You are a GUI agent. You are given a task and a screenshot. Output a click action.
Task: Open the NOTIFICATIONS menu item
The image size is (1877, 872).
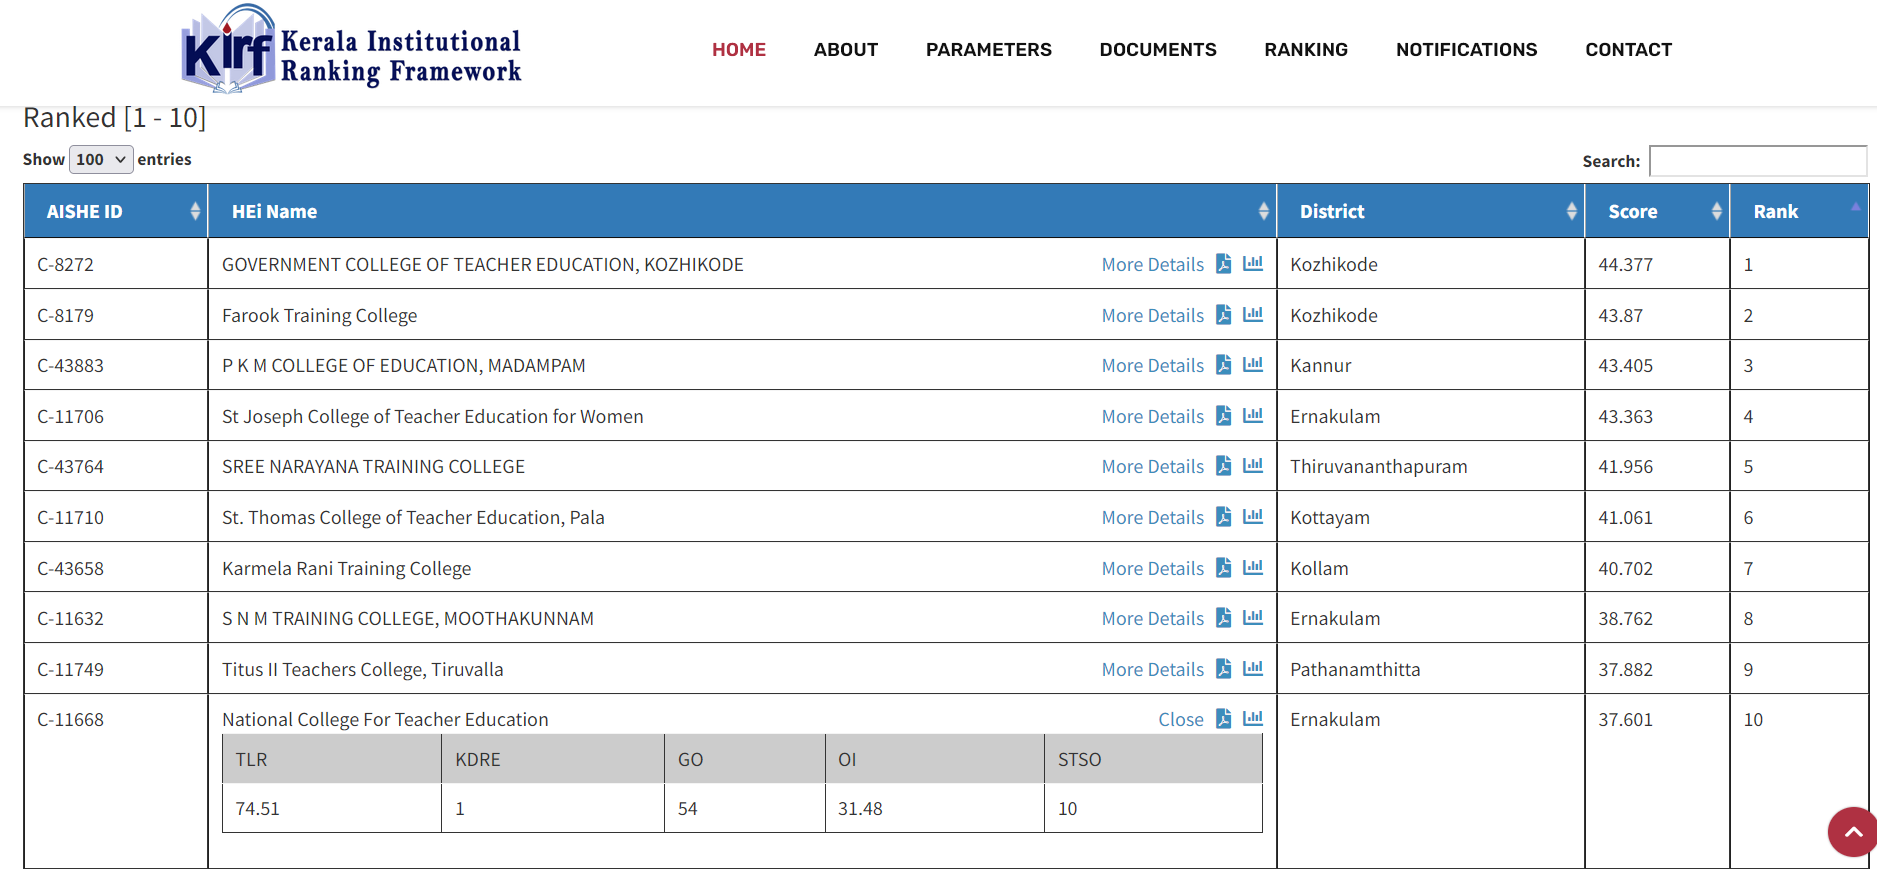click(1467, 49)
